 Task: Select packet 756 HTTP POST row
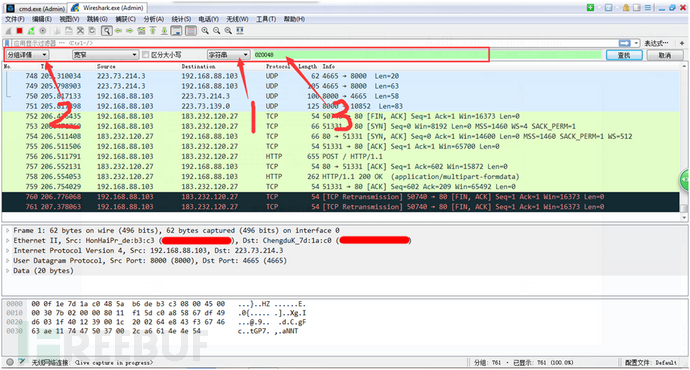click(x=341, y=157)
